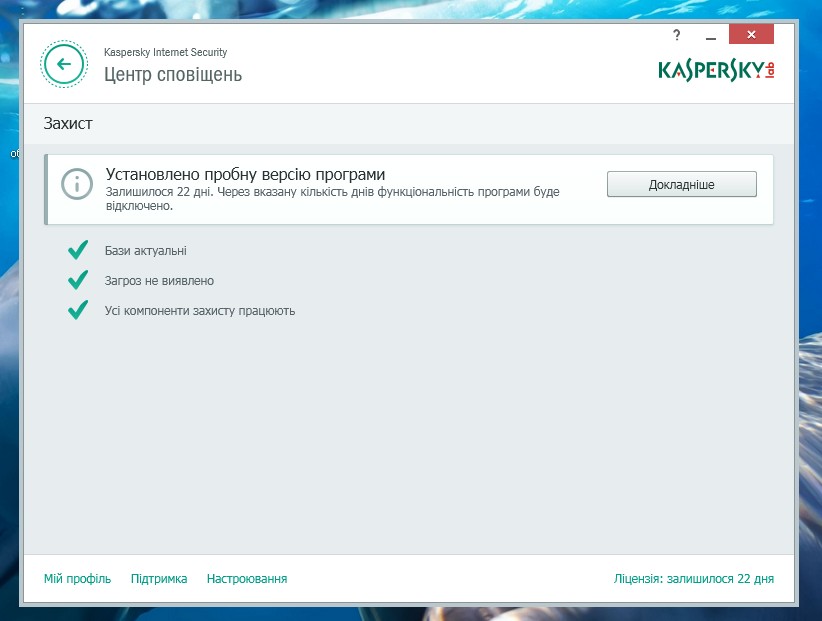Click the 'Центр сповіщень' title

point(173,74)
